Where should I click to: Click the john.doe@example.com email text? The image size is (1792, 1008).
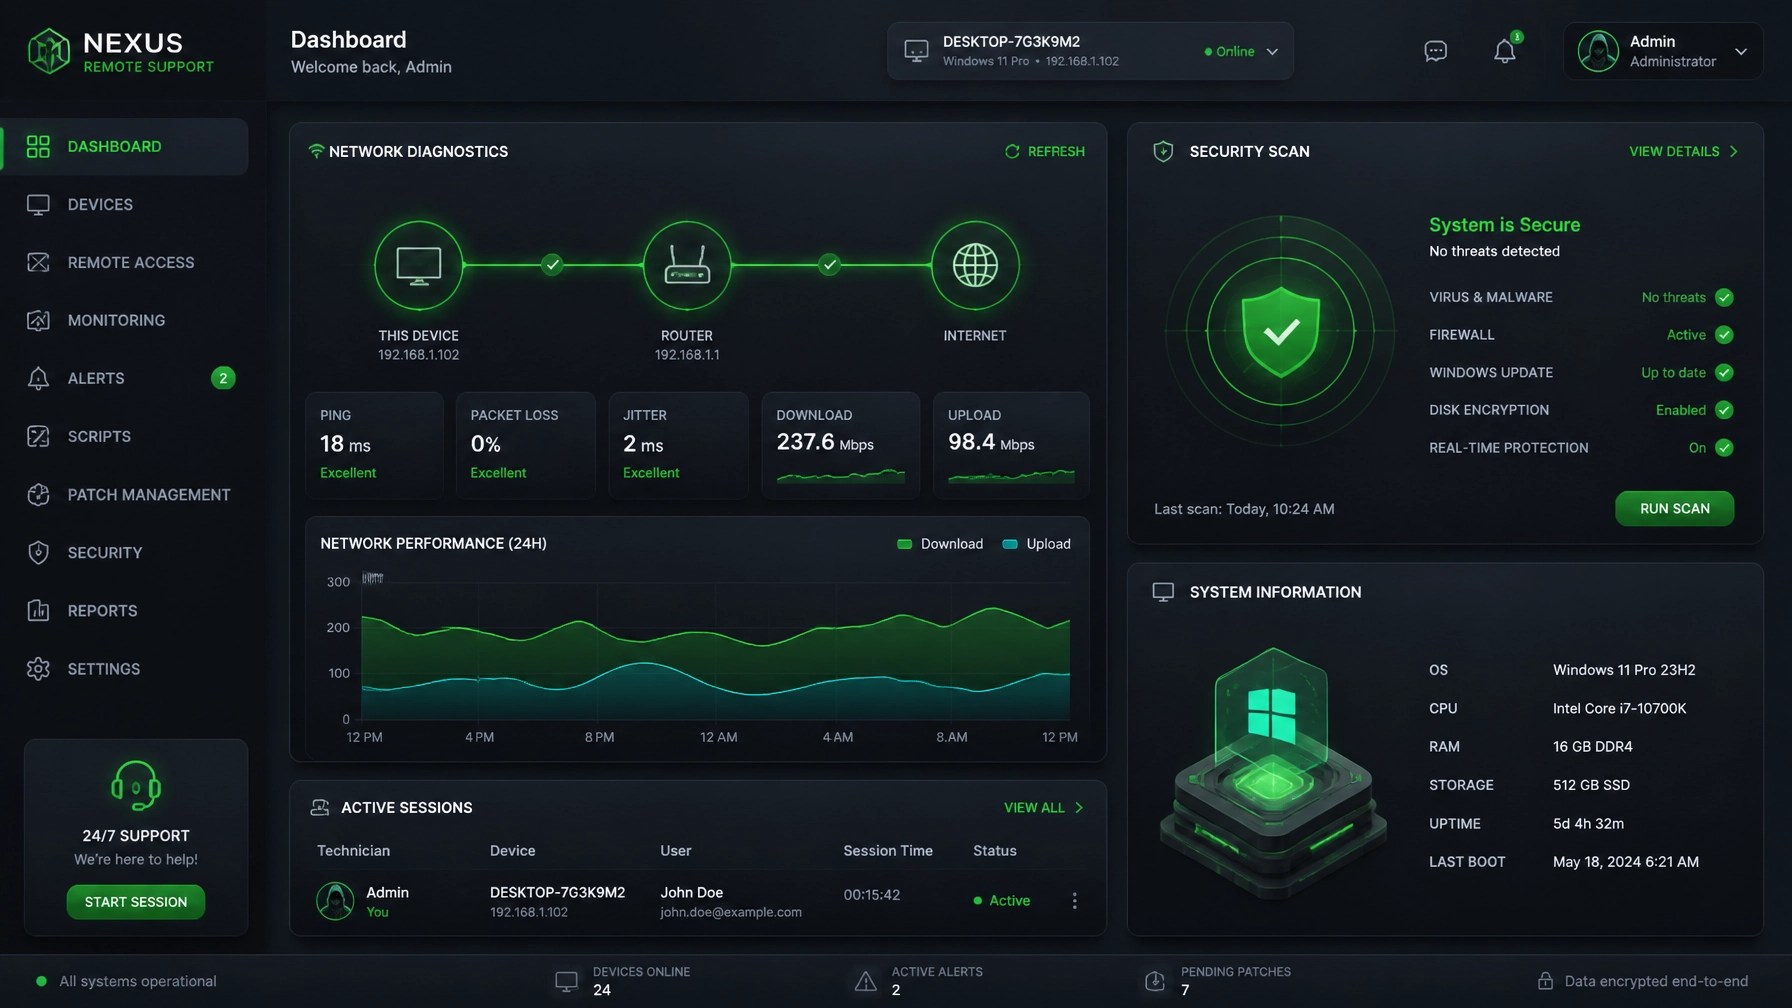731,912
